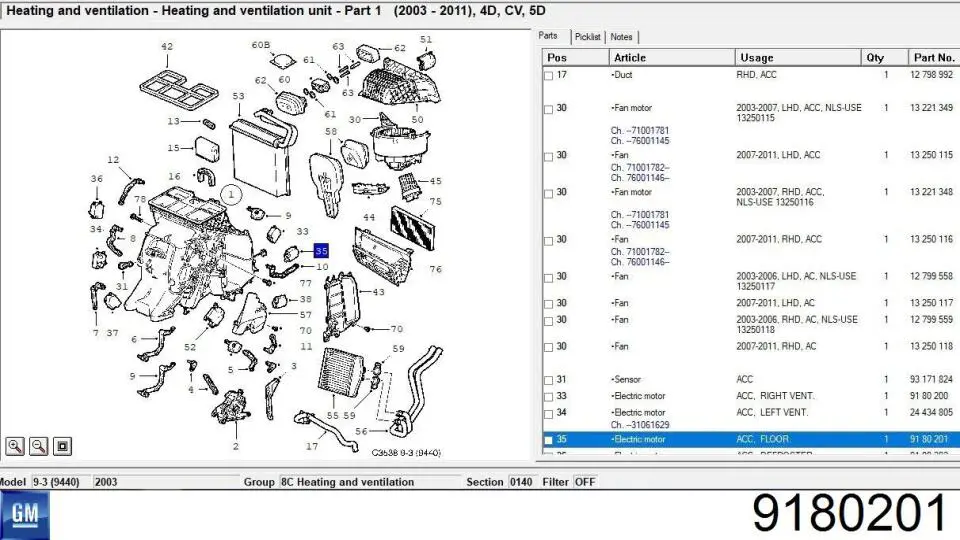This screenshot has width=960, height=540.
Task: Click diagram position label 60B
Action: pos(261,45)
